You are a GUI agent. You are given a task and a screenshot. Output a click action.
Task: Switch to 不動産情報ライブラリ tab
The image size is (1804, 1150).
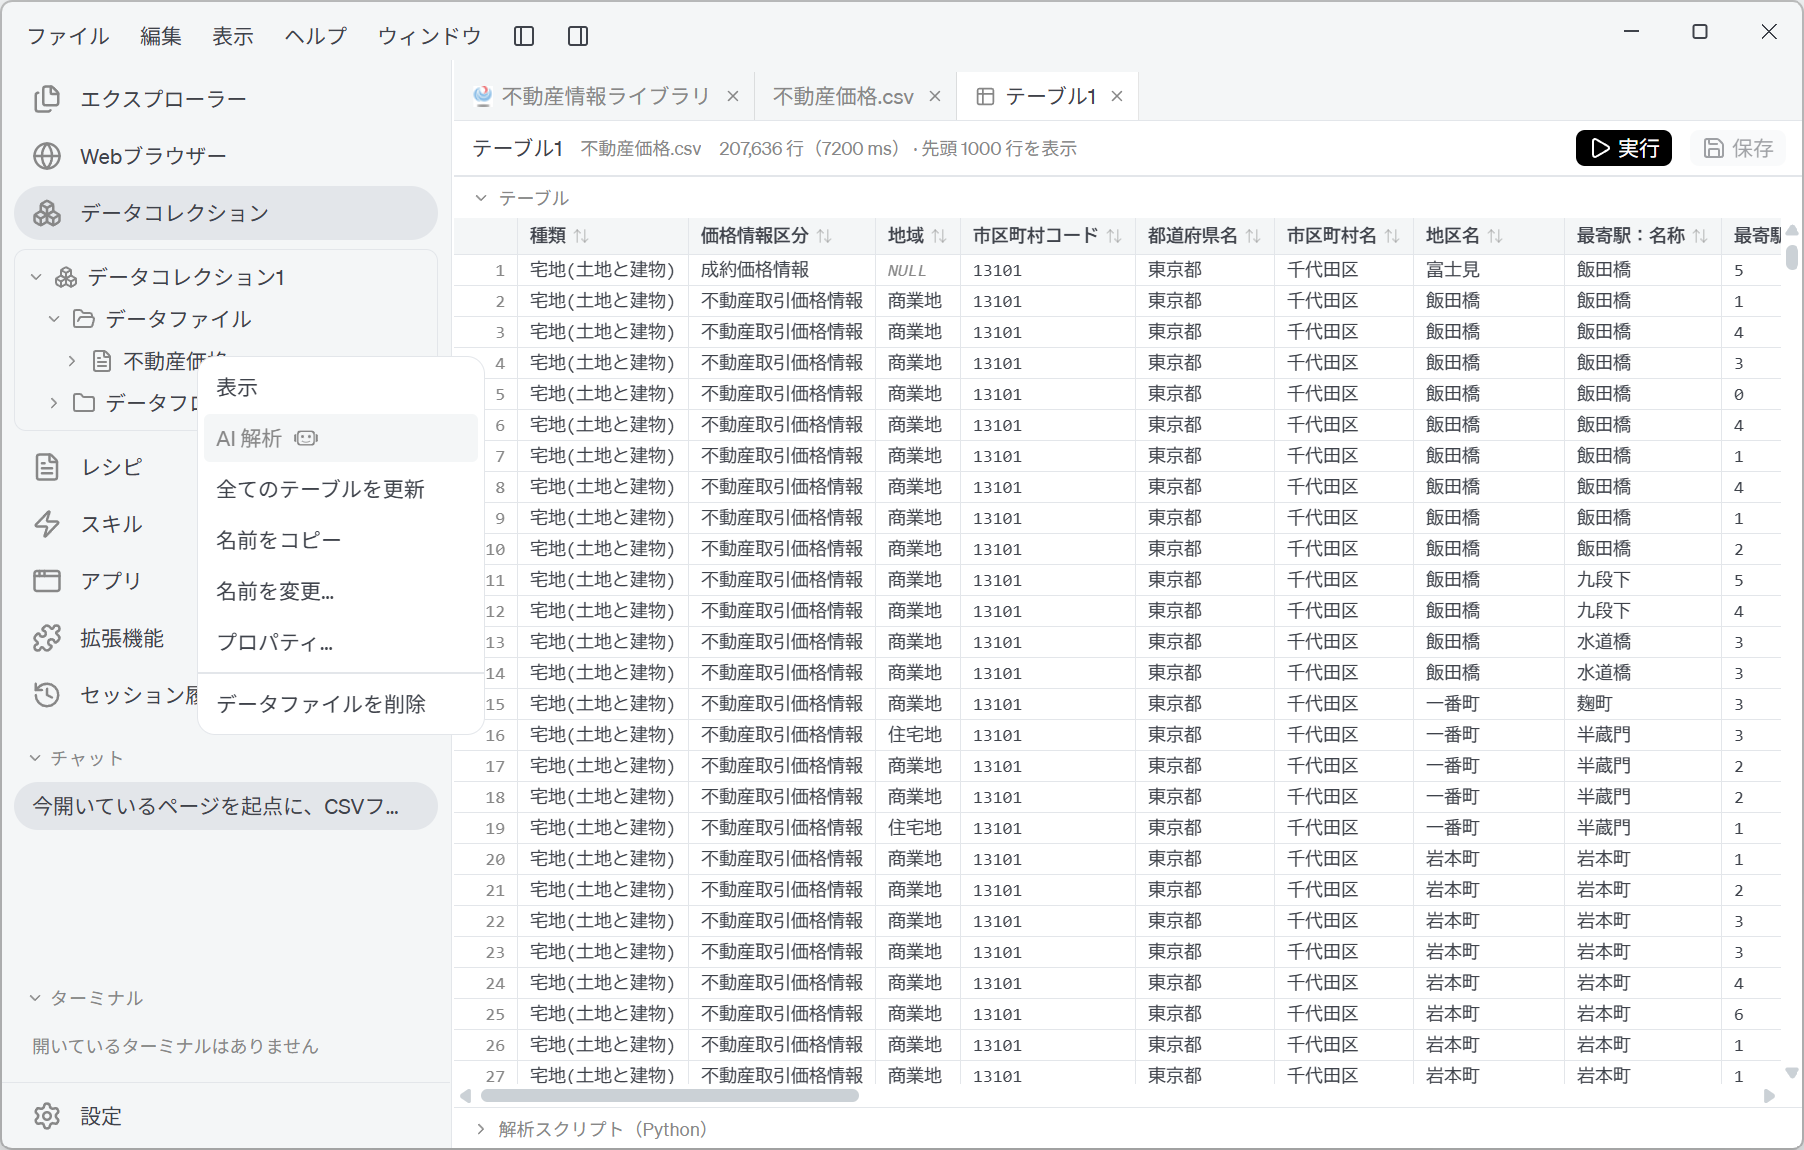point(605,96)
